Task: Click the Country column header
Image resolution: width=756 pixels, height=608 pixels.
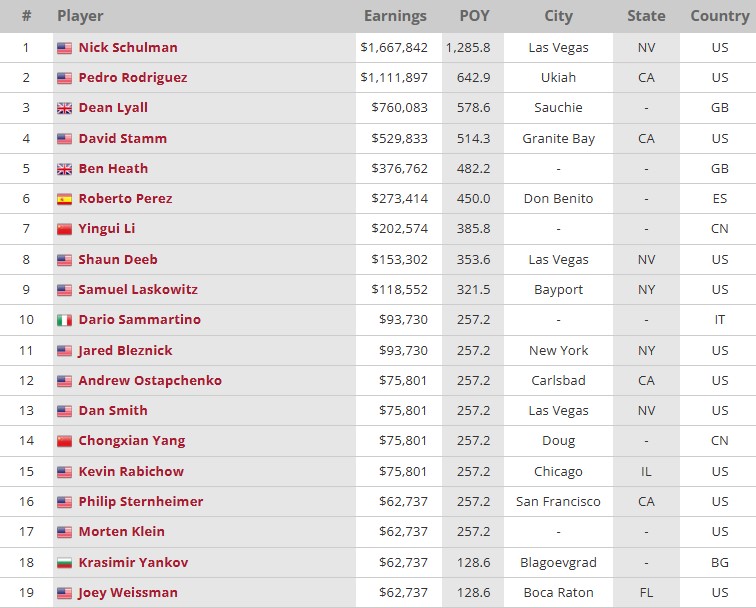Action: pos(719,16)
